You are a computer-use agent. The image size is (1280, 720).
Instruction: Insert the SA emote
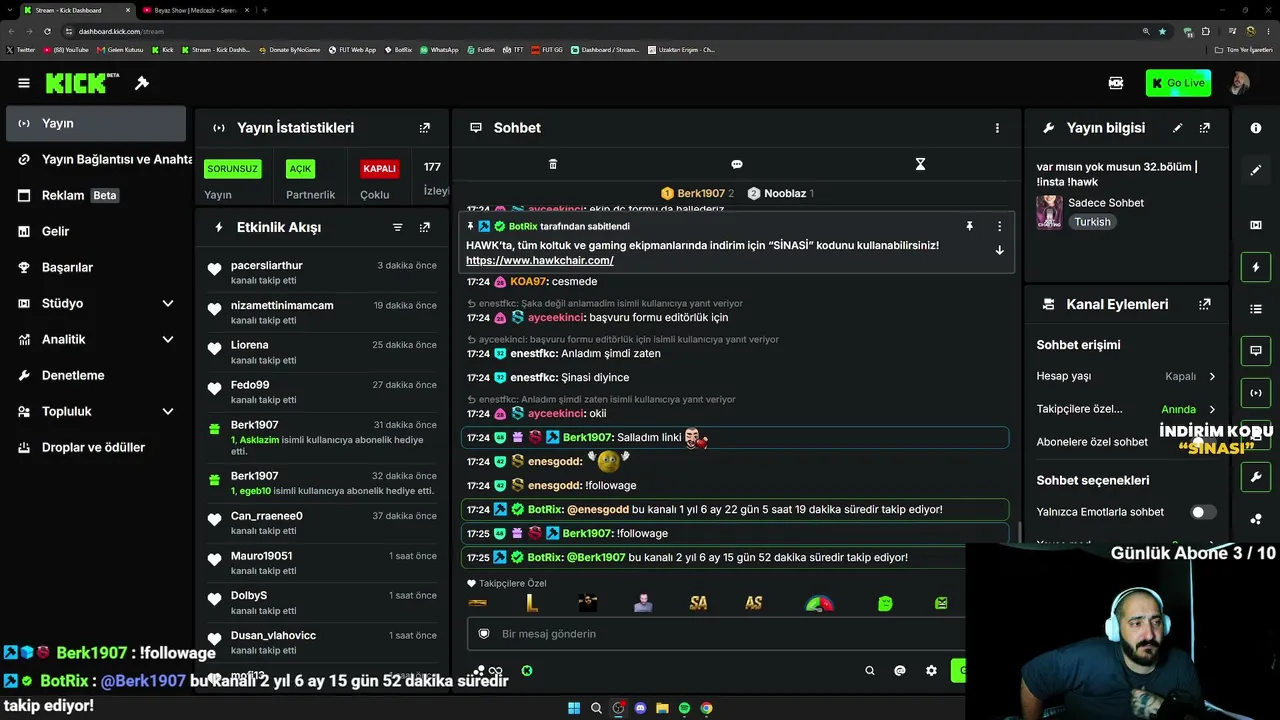[x=698, y=603]
